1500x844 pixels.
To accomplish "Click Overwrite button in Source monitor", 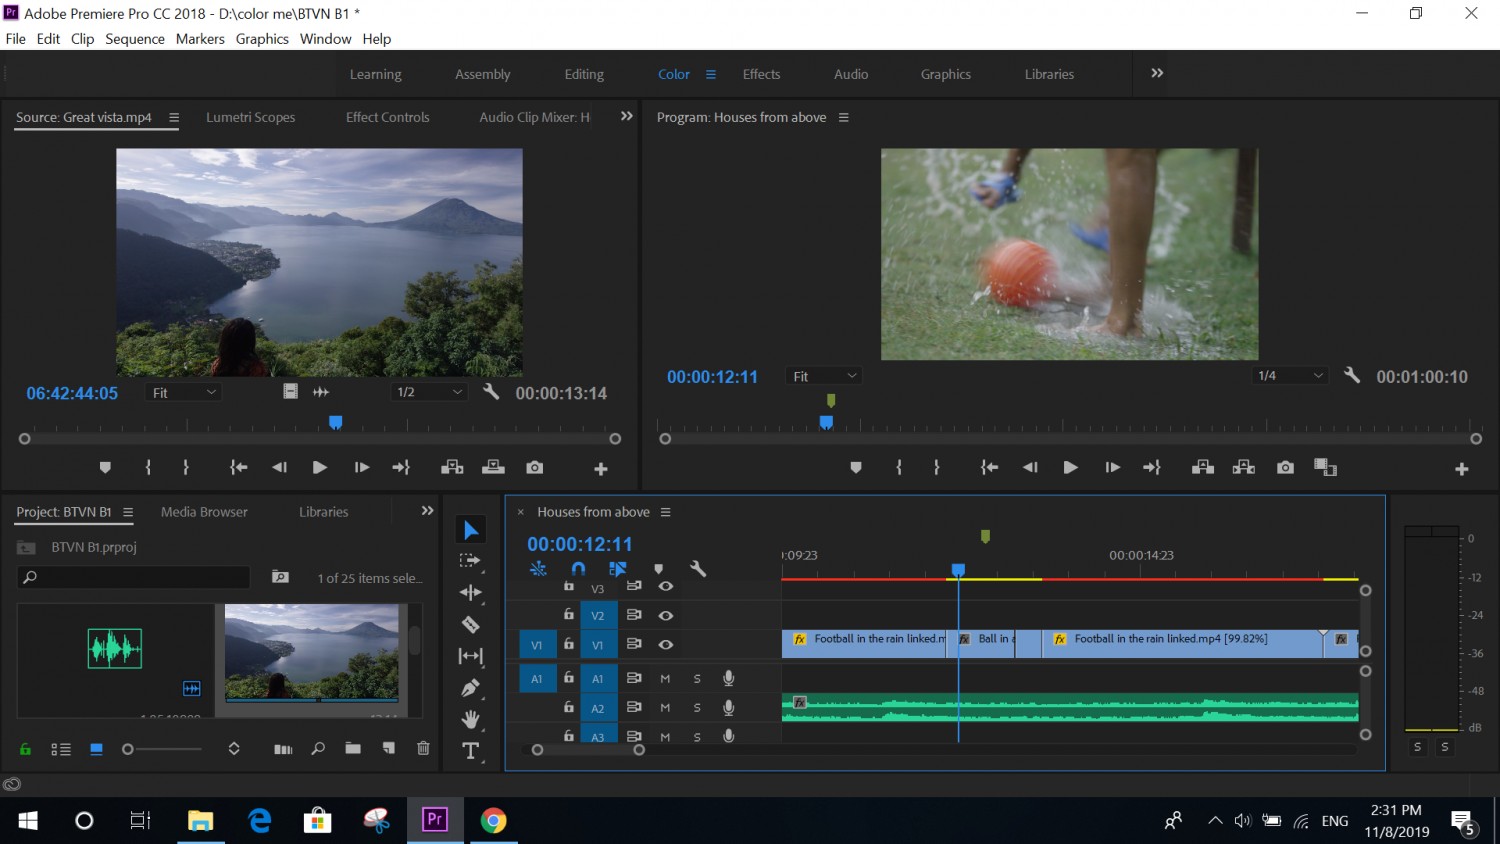I will 493,468.
